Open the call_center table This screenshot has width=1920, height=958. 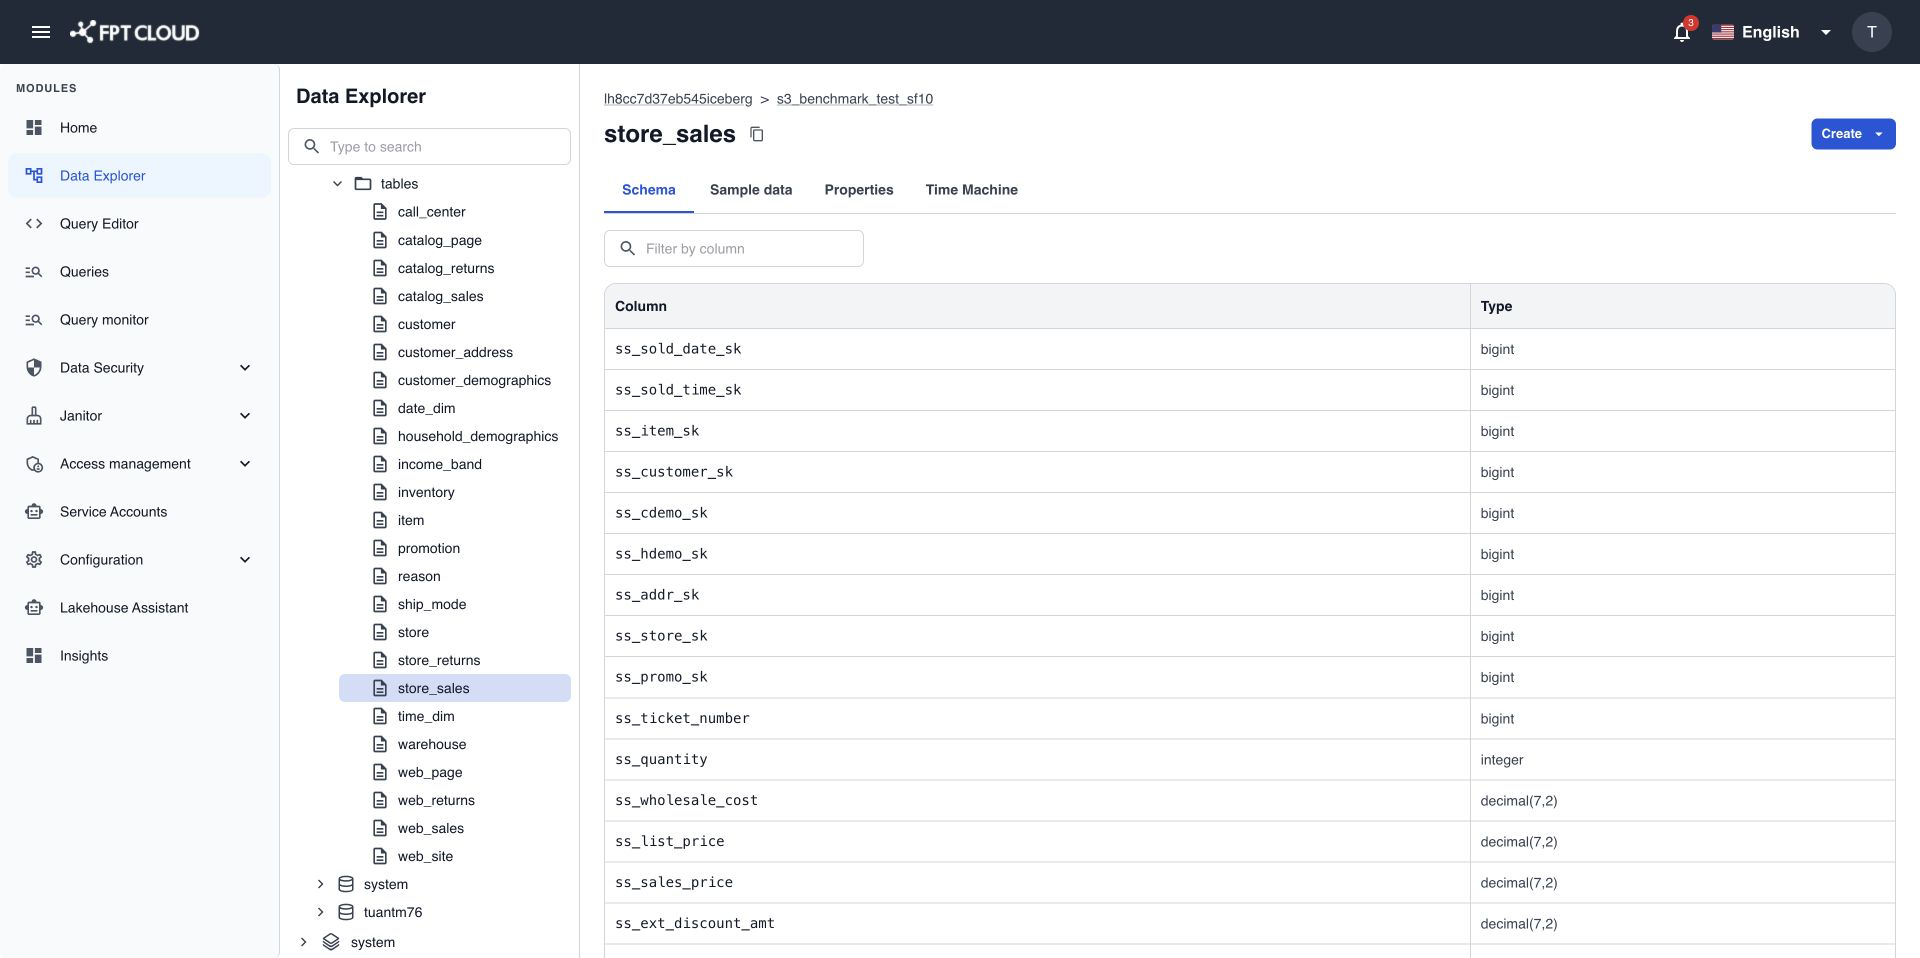(x=431, y=212)
